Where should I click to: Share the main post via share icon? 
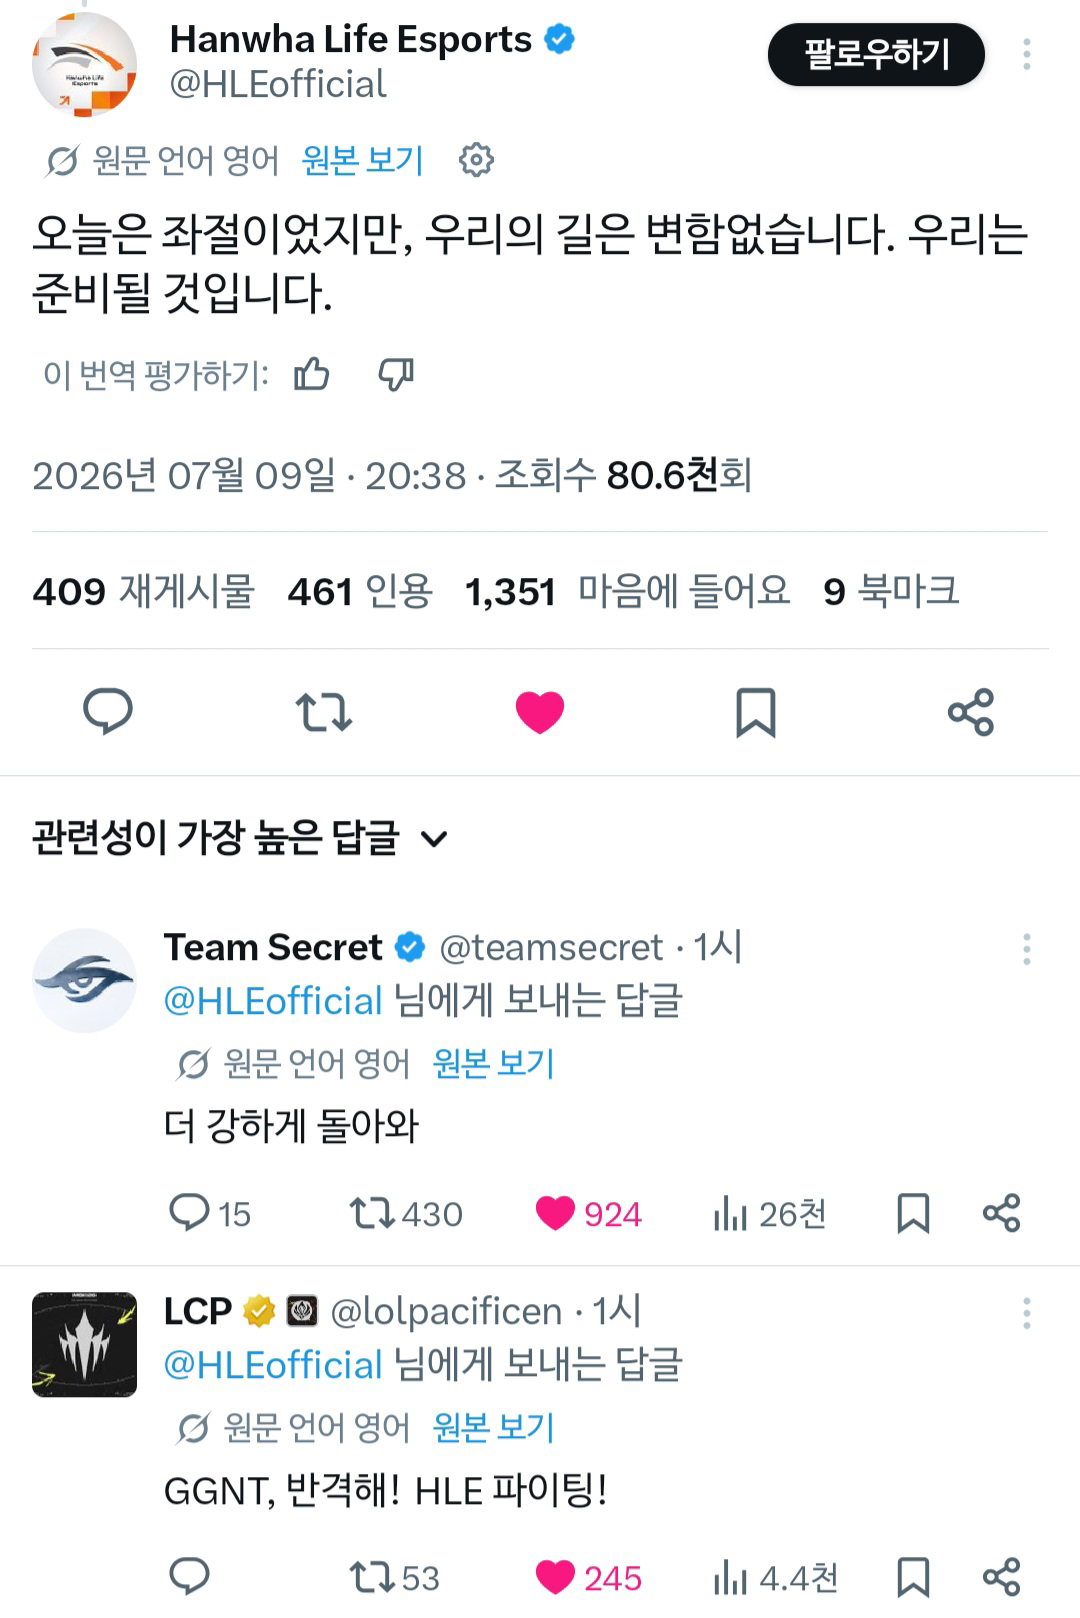point(971,712)
